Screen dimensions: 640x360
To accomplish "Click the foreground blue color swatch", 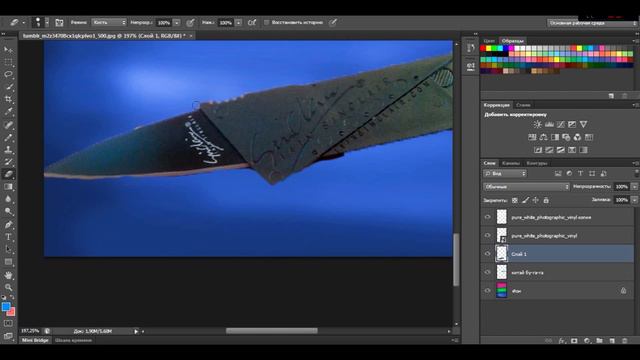I will pos(5,307).
